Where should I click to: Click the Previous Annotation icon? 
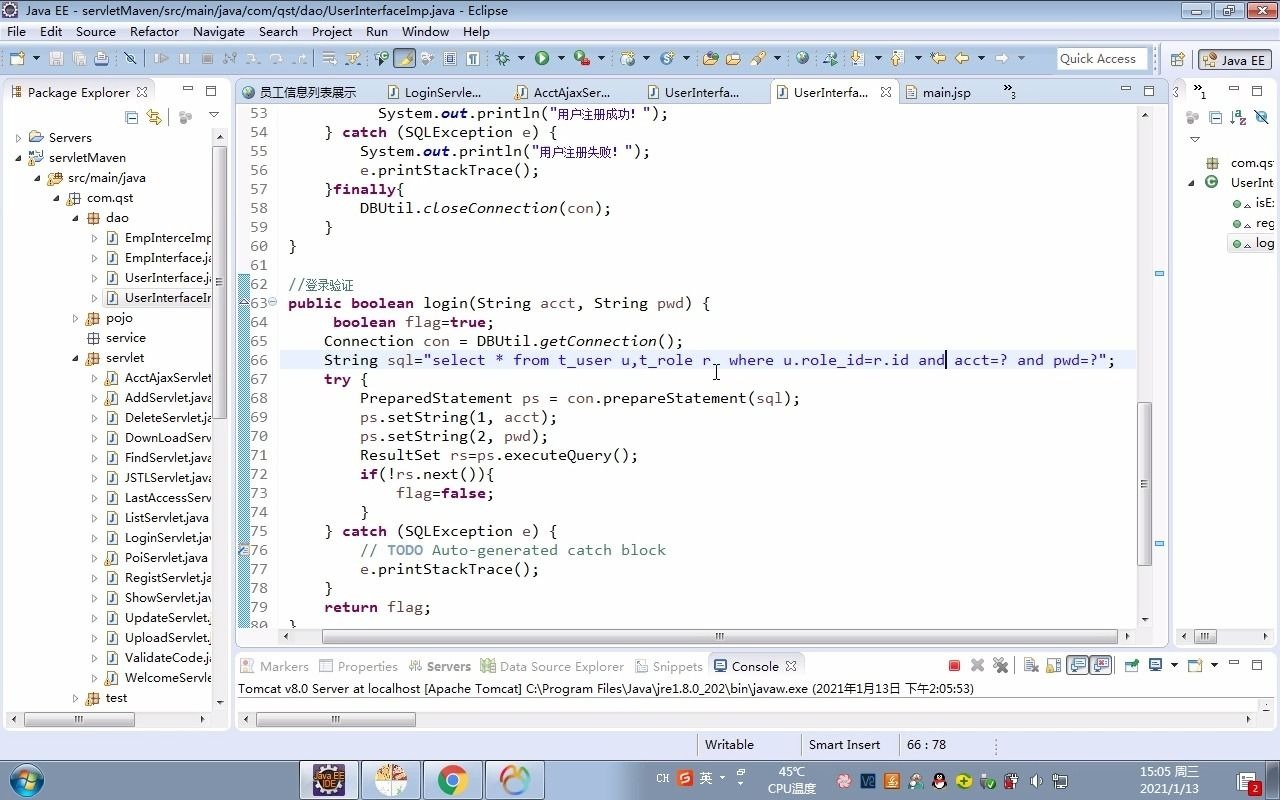(x=896, y=59)
